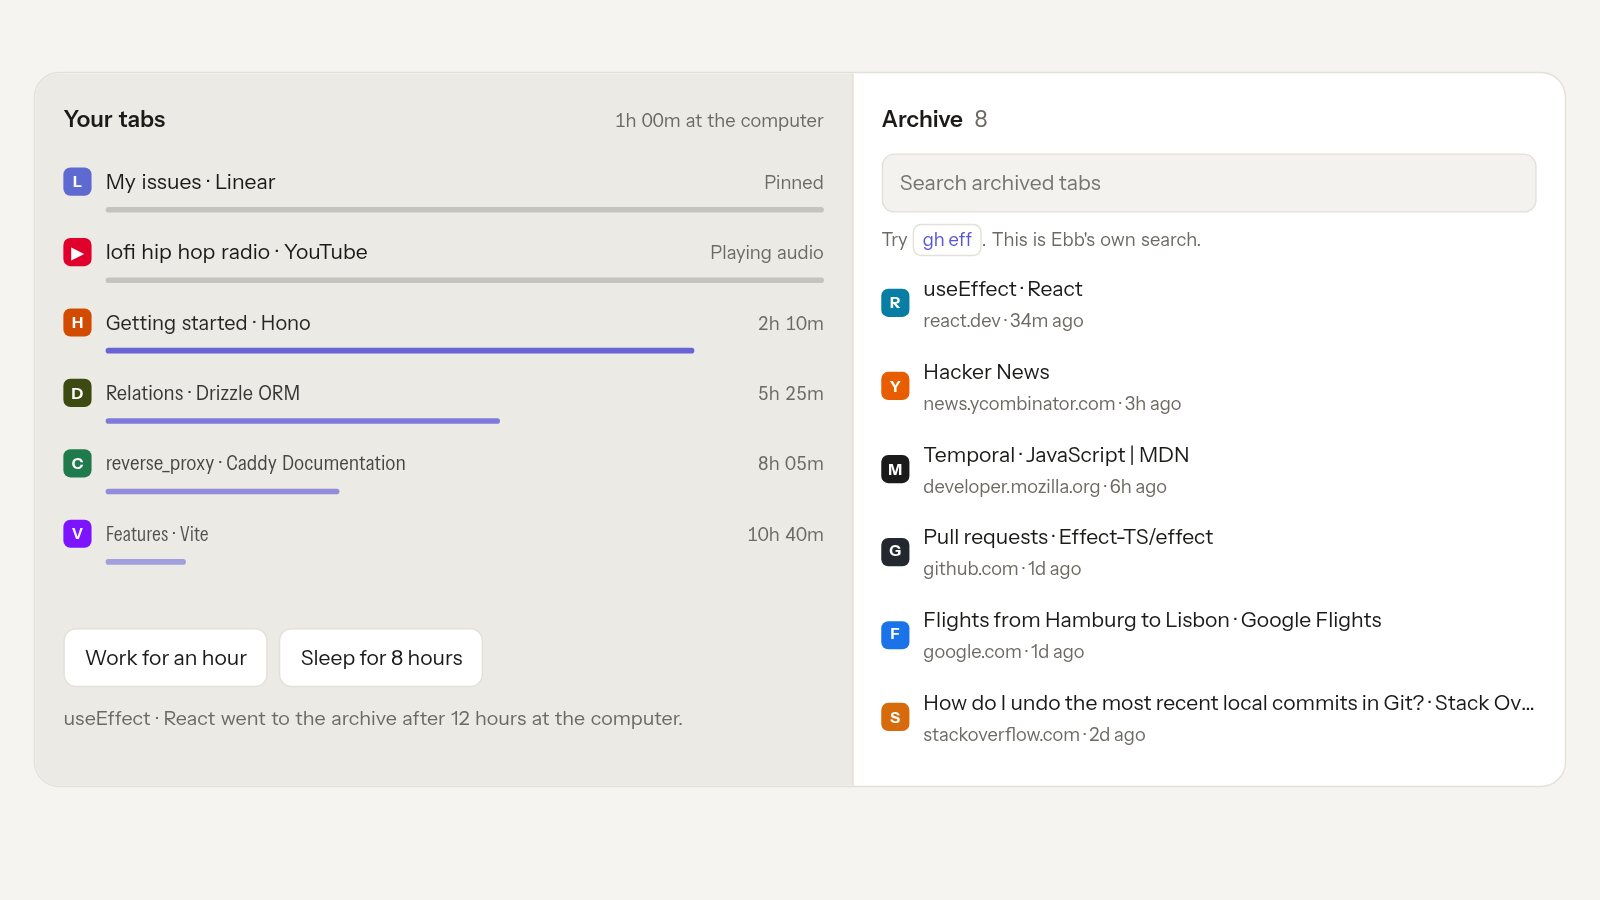The height and width of the screenshot is (900, 1600).
Task: Click the 1h 00m at the computer text
Action: pyautogui.click(x=719, y=120)
